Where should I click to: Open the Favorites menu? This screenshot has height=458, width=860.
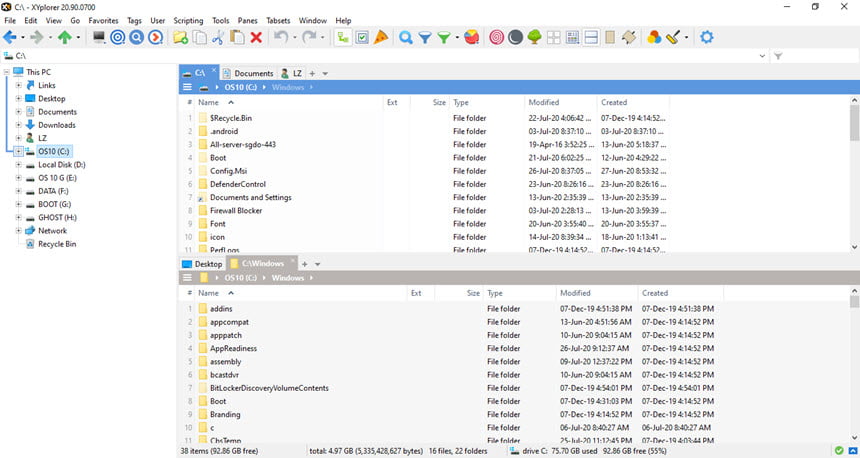click(x=104, y=20)
